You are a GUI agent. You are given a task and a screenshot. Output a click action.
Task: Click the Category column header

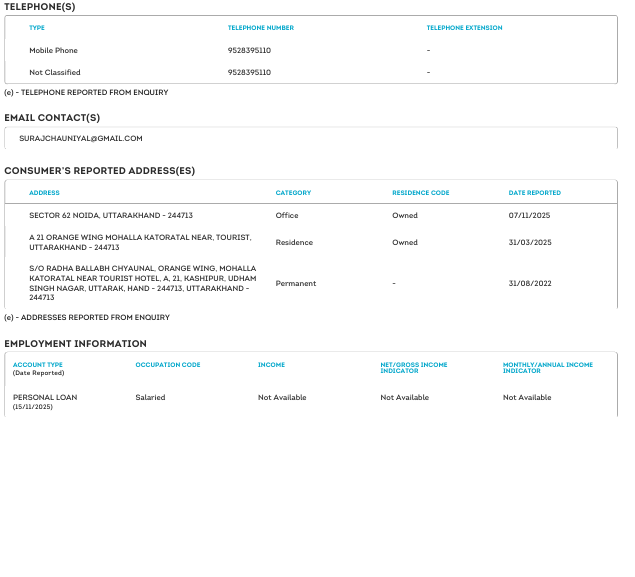pos(293,192)
